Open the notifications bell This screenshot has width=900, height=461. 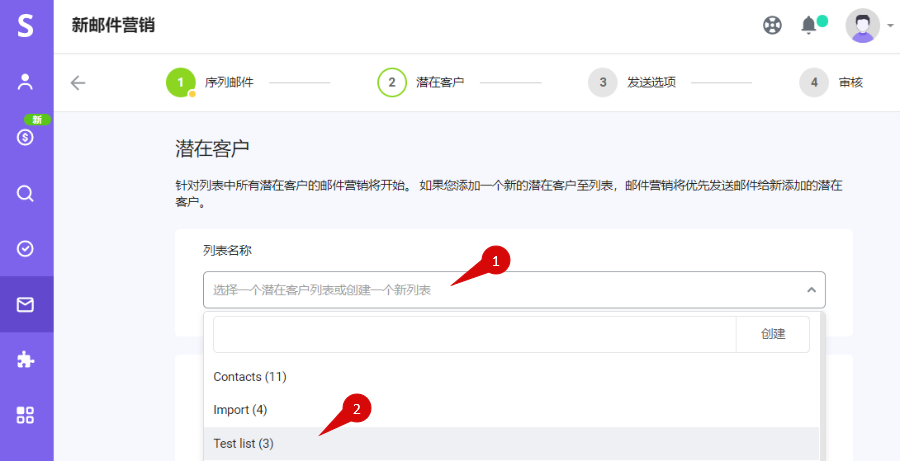point(809,25)
